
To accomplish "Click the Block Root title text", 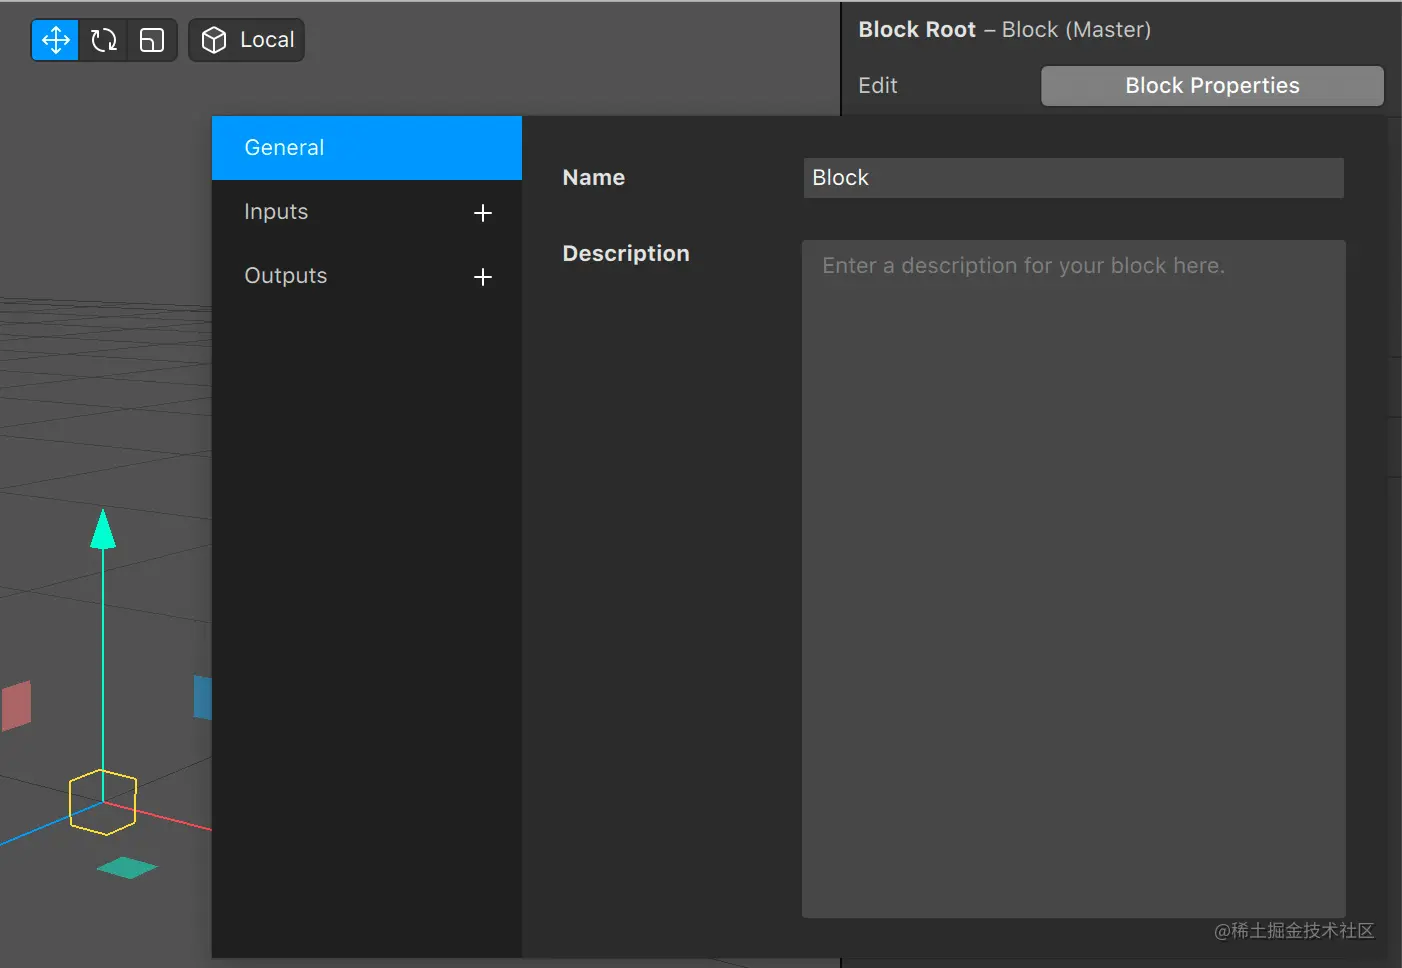I will pos(917,30).
